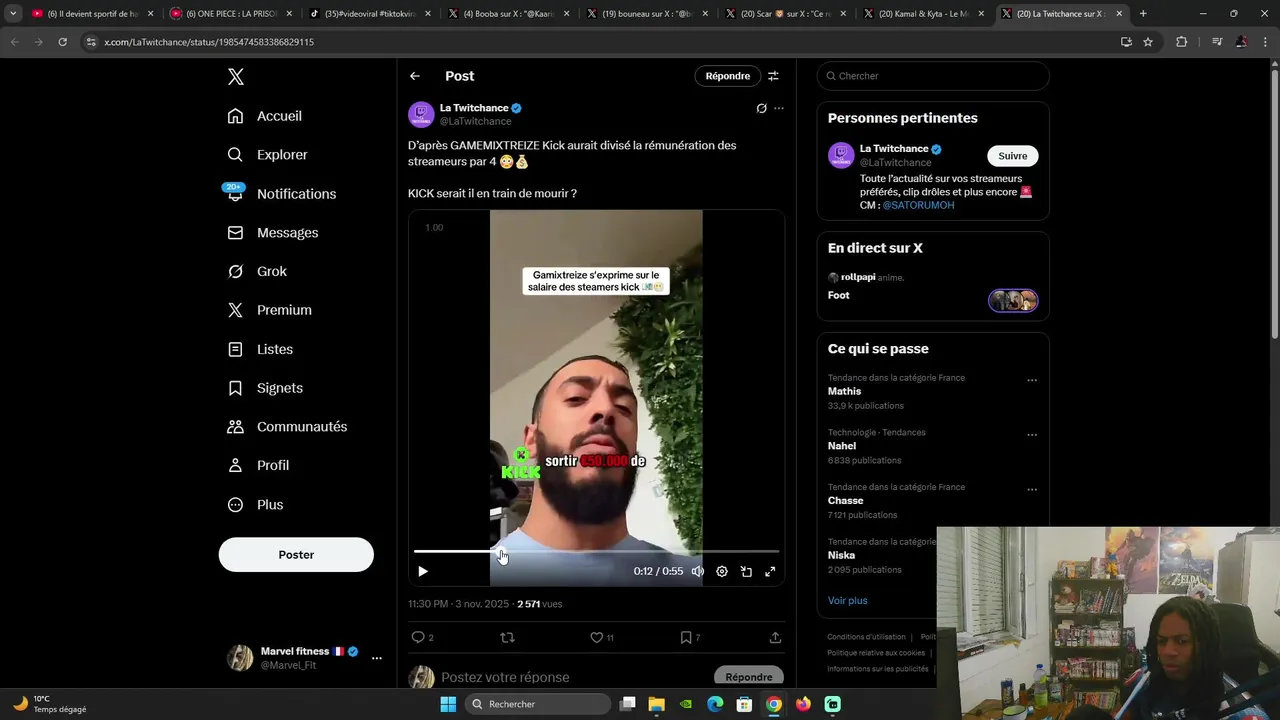
Task: Click the address bar URL
Action: [x=209, y=42]
